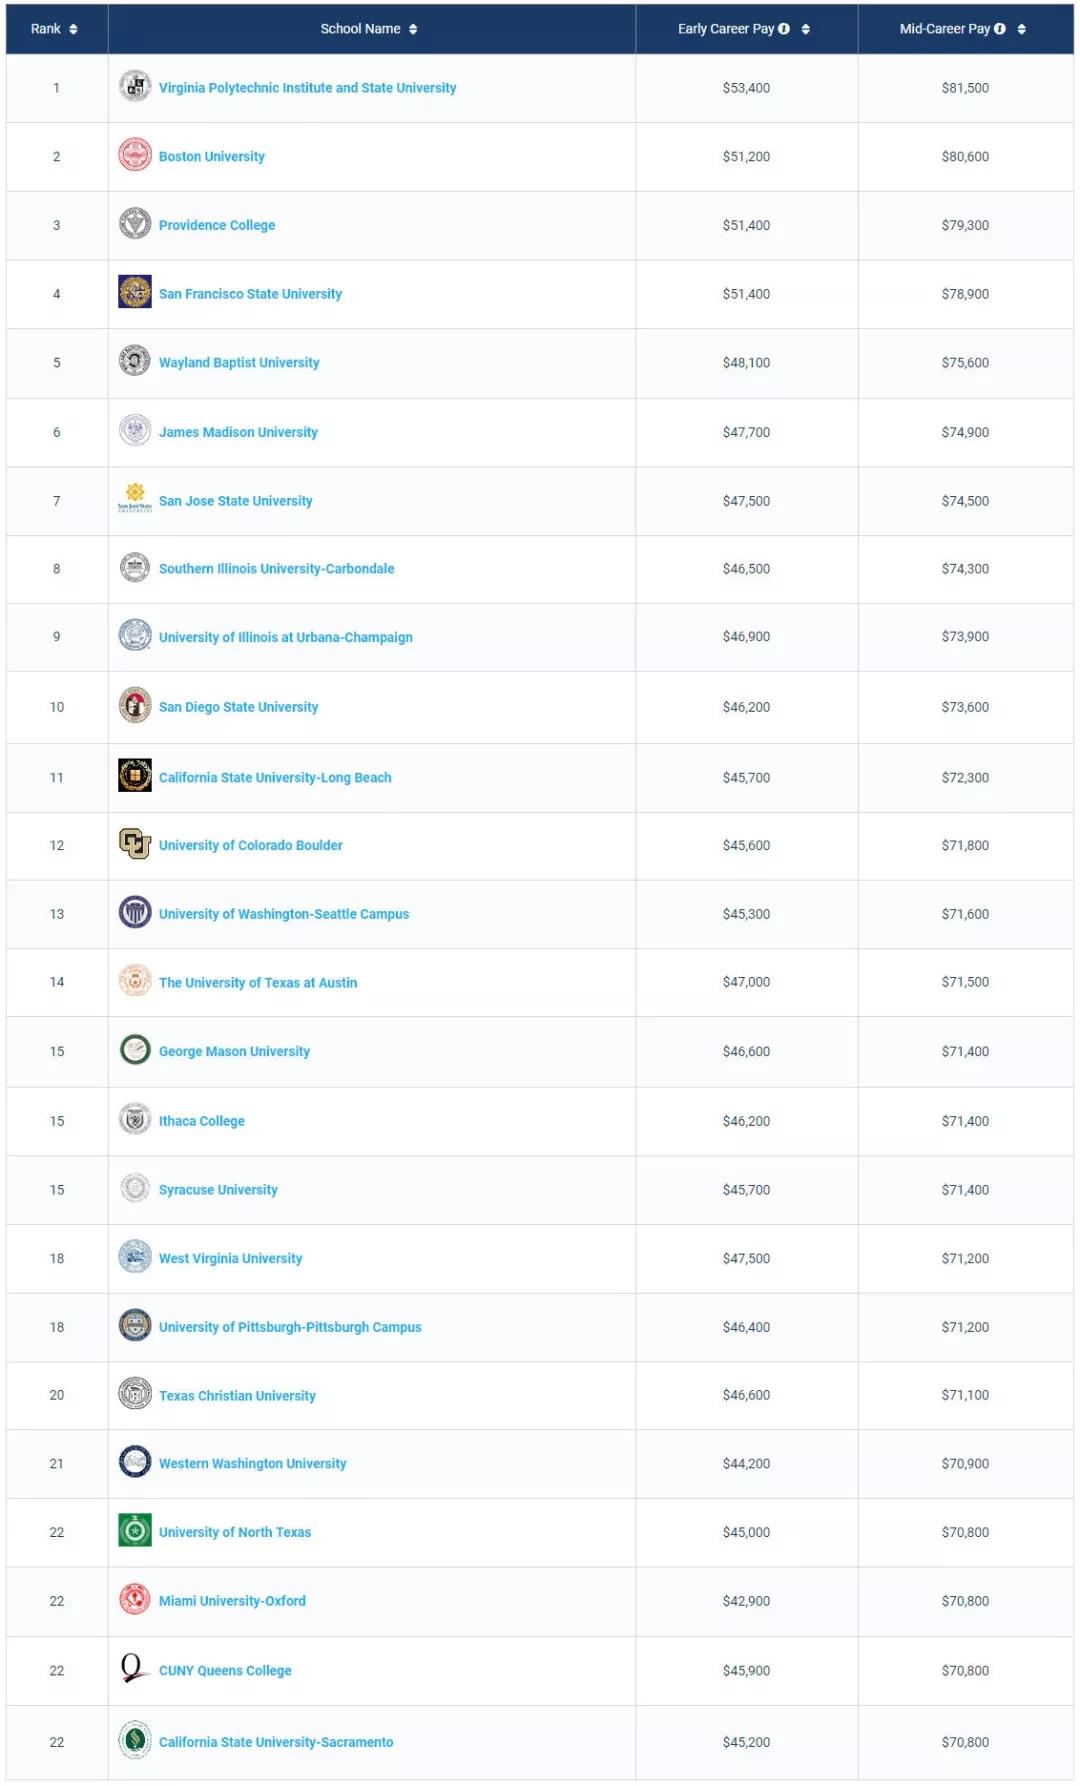Click the Virginia Polytechnic Institute logo icon
Image resolution: width=1080 pixels, height=1786 pixels.
pyautogui.click(x=135, y=87)
